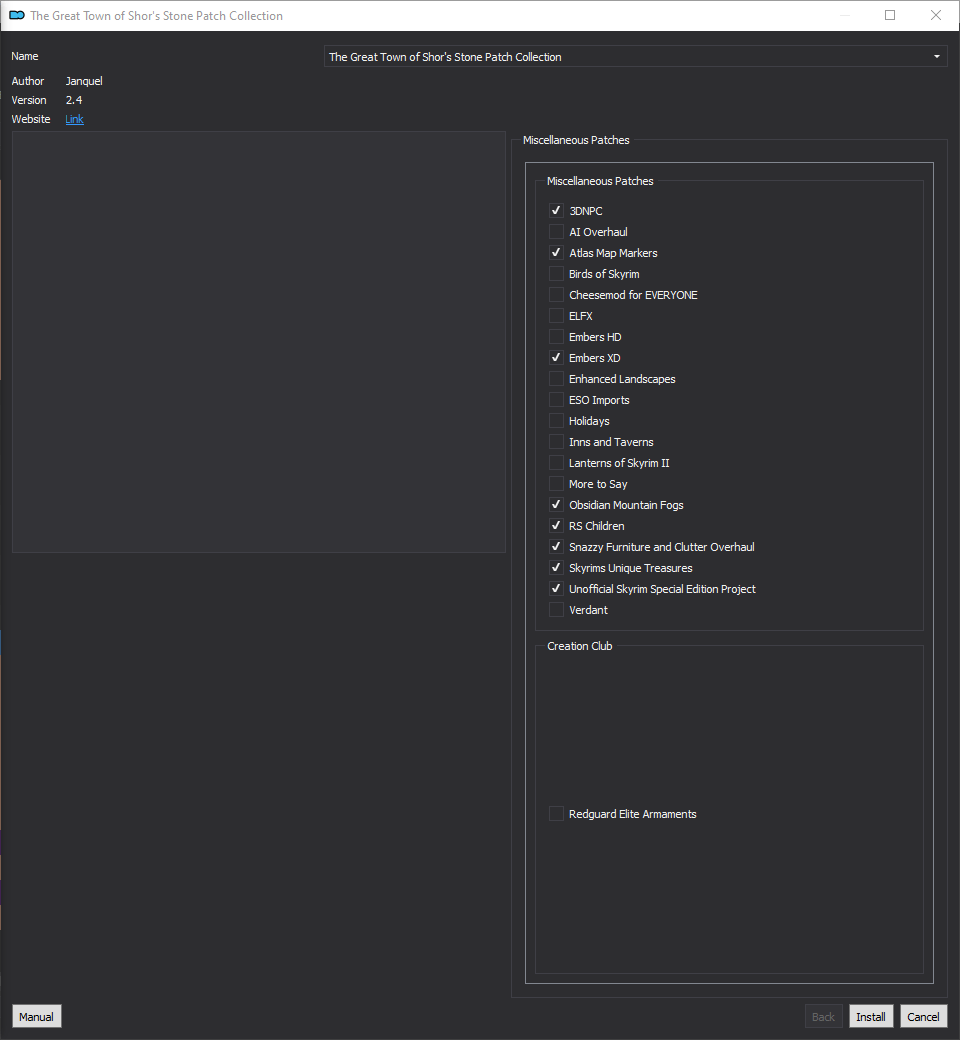Enable the Verdant patch checkbox
The height and width of the screenshot is (1040, 960).
(556, 610)
